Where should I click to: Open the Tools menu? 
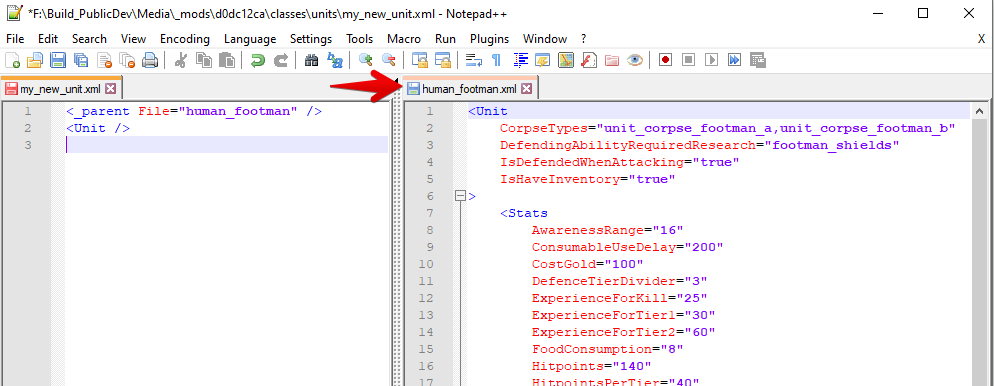[359, 39]
